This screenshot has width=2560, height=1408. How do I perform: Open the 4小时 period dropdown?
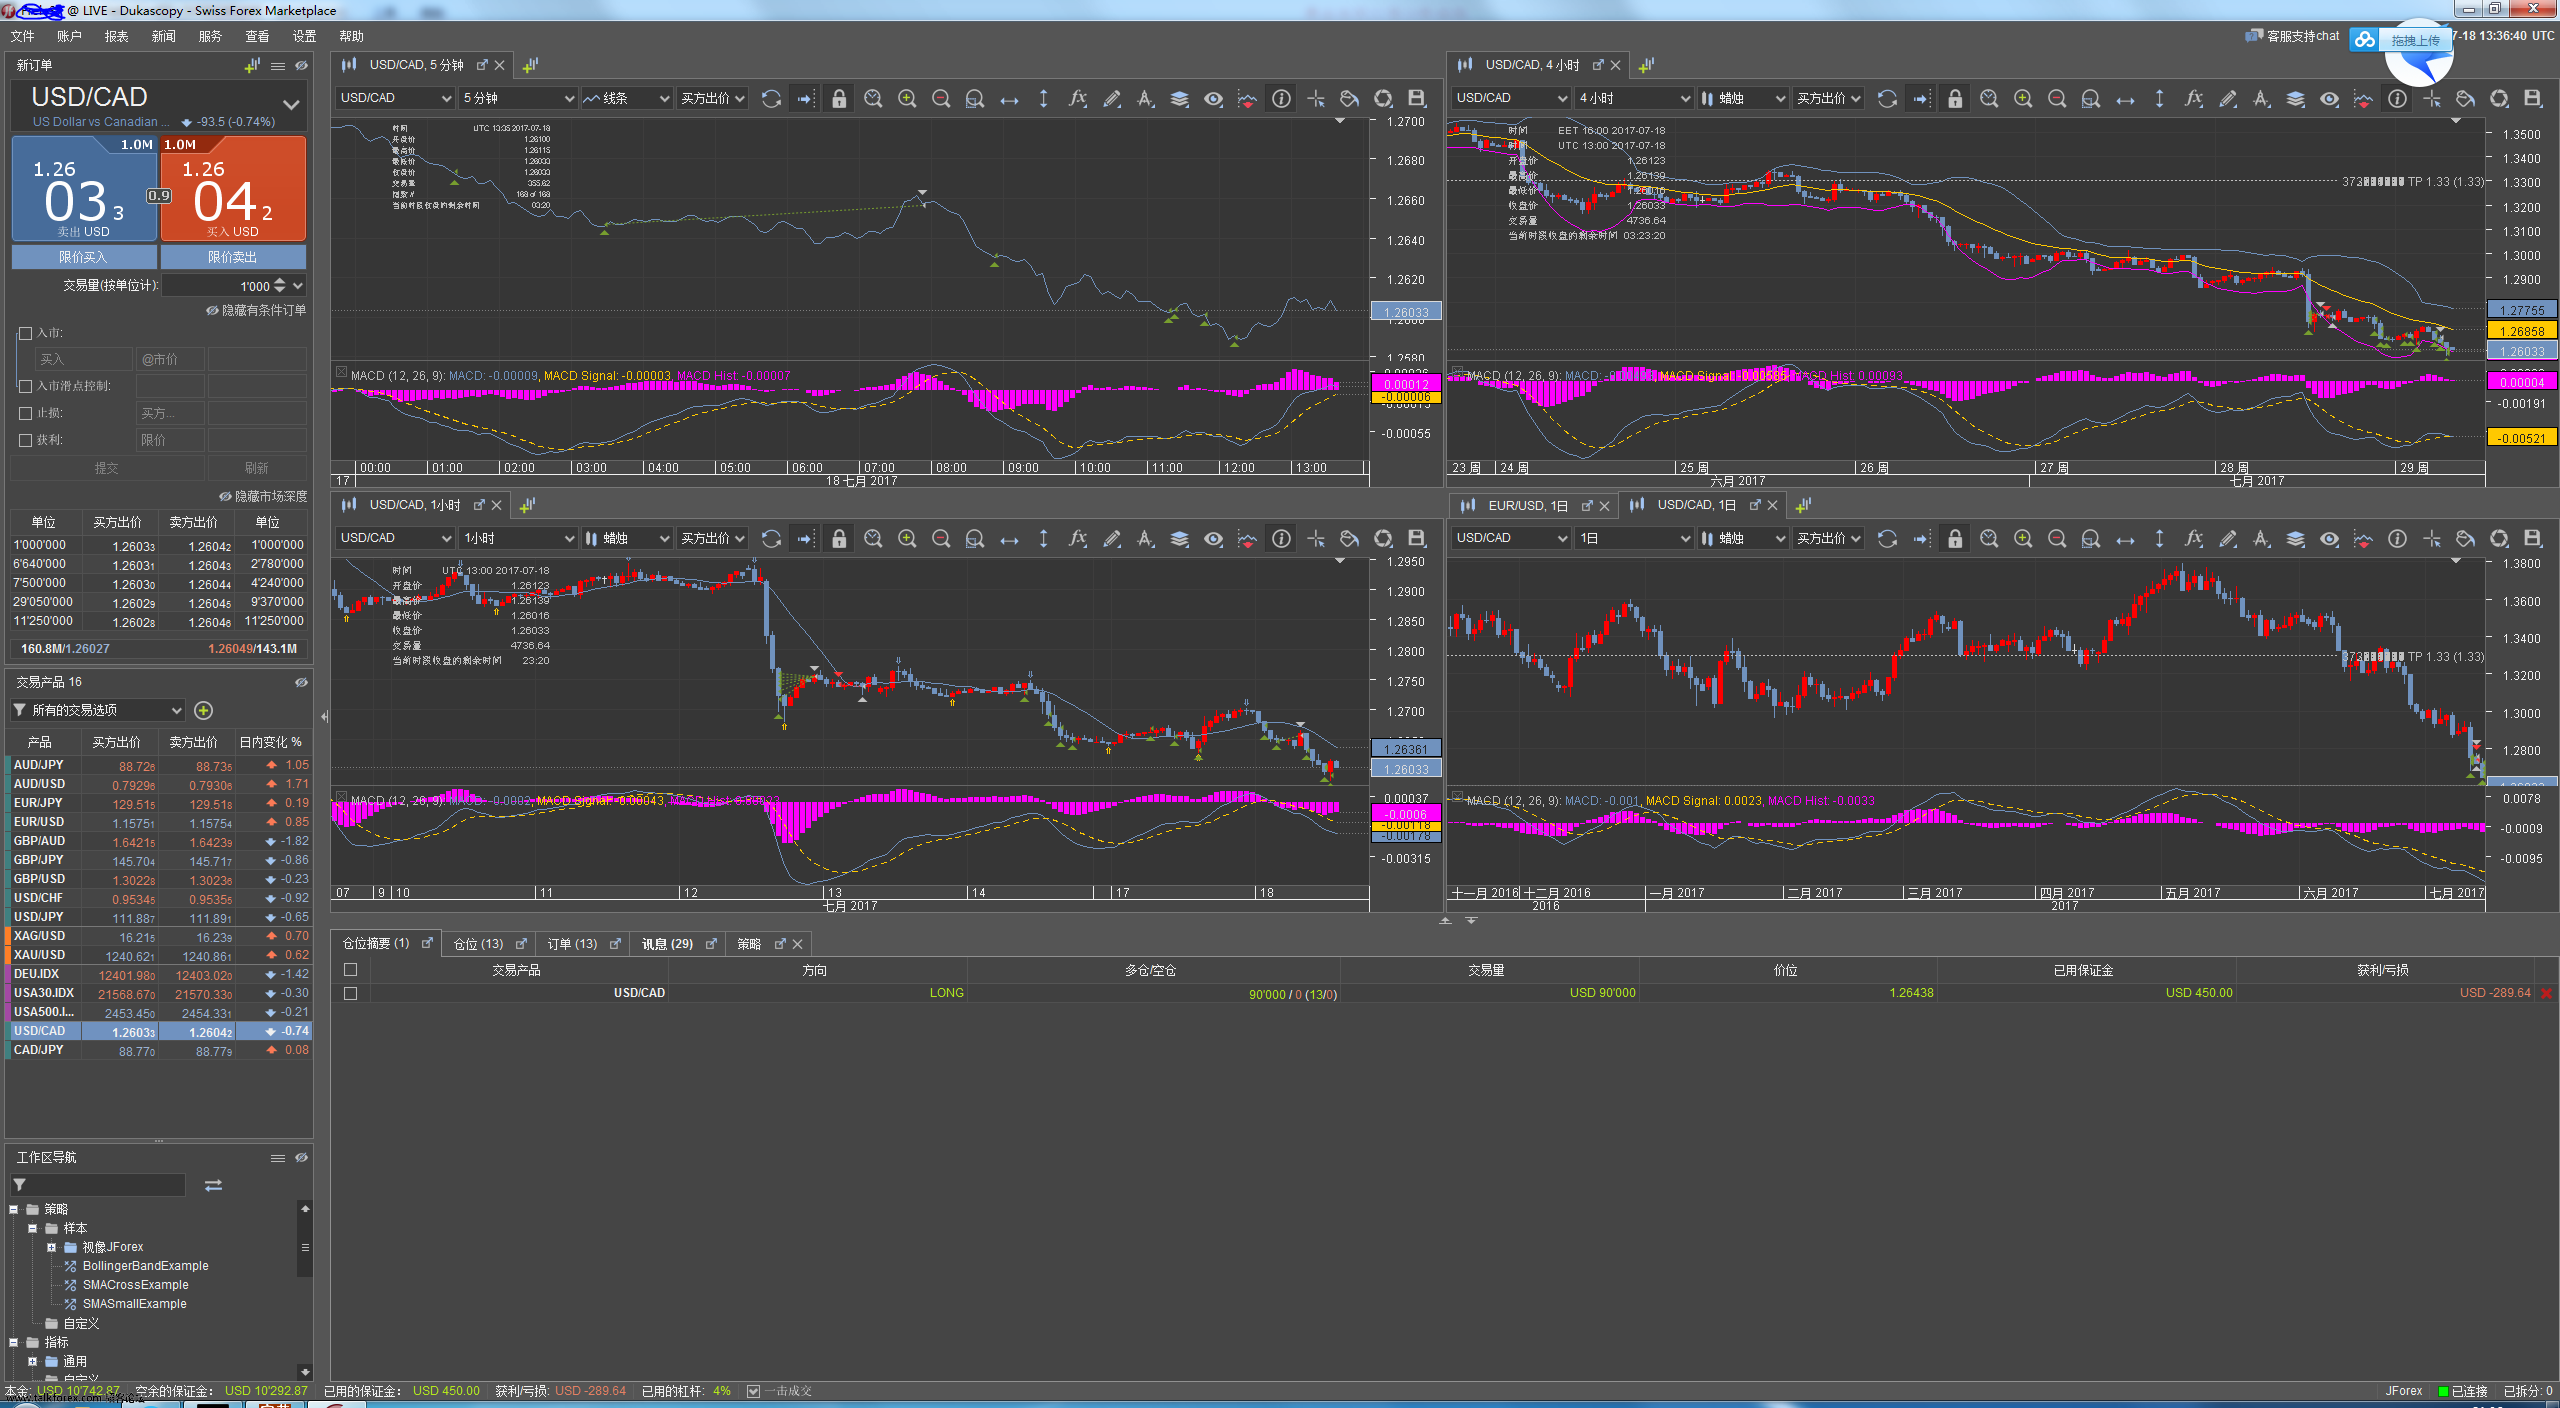pos(1633,98)
